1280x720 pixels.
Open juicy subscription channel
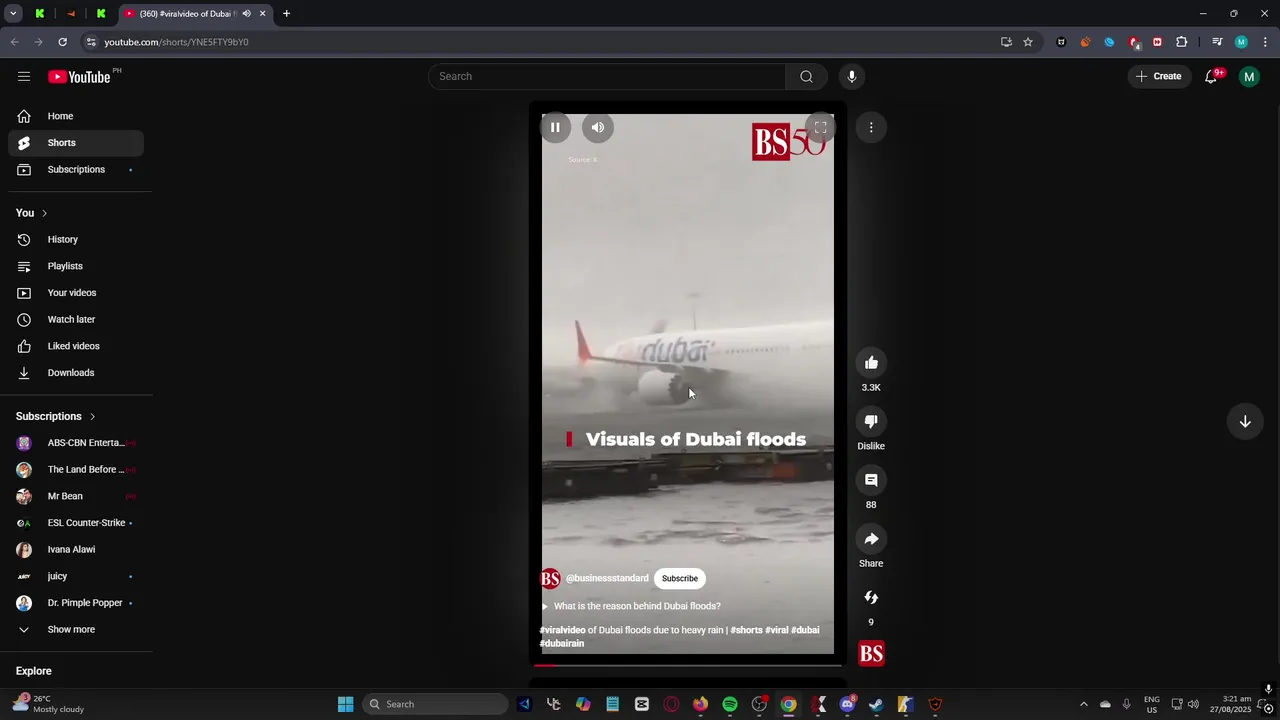(76, 576)
